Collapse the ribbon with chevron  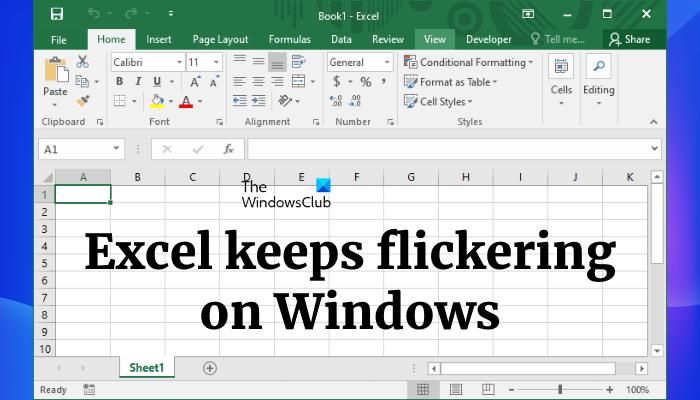[654, 121]
